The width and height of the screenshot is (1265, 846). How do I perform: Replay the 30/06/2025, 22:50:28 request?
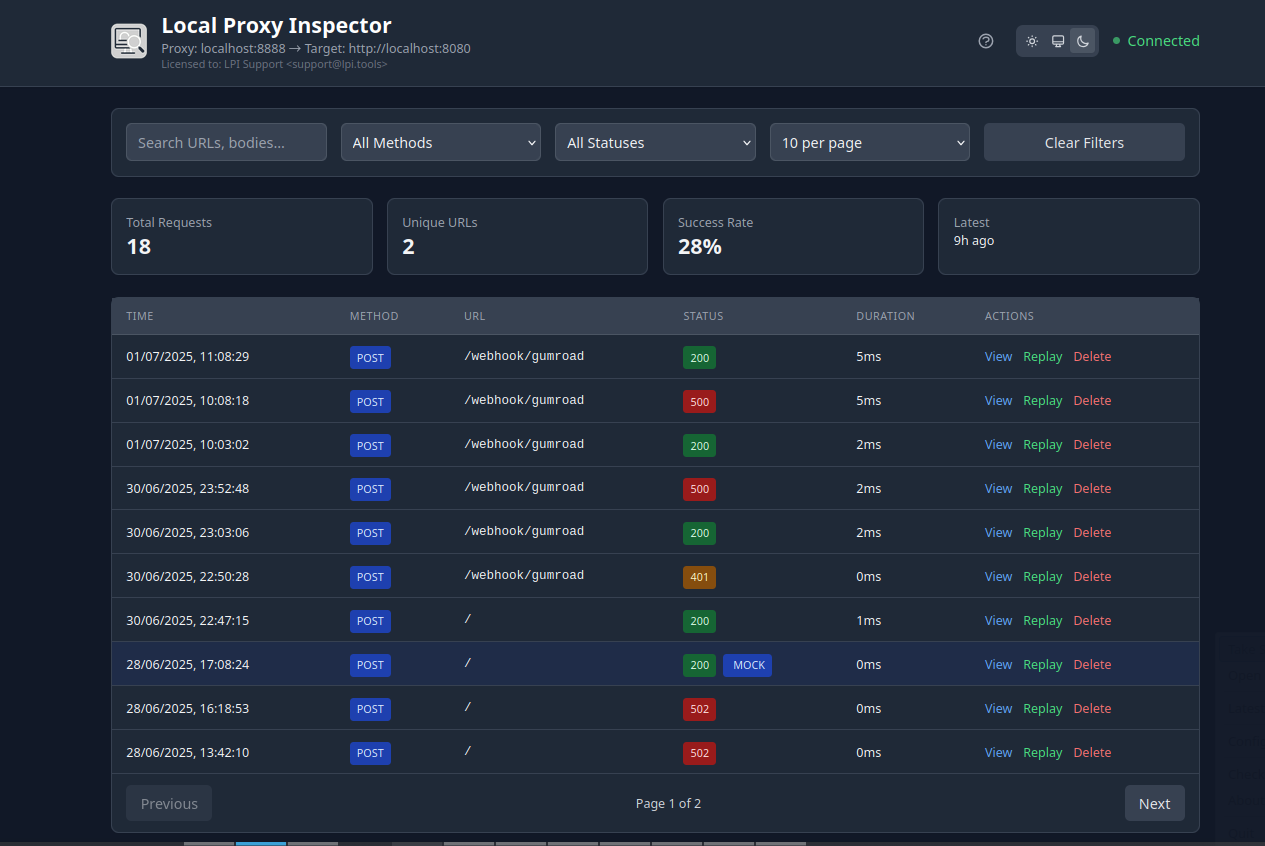(x=1042, y=576)
